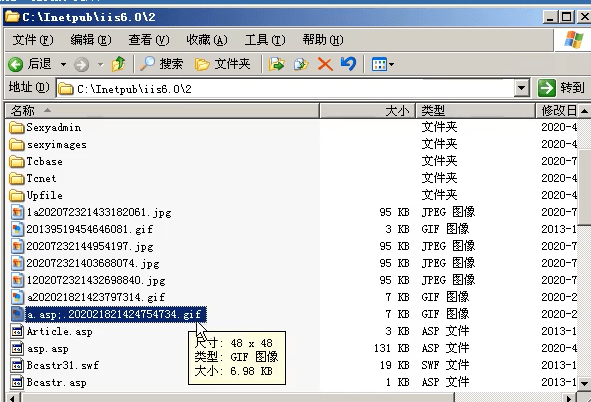Select the Tcbase folder icon

pyautogui.click(x=17, y=161)
